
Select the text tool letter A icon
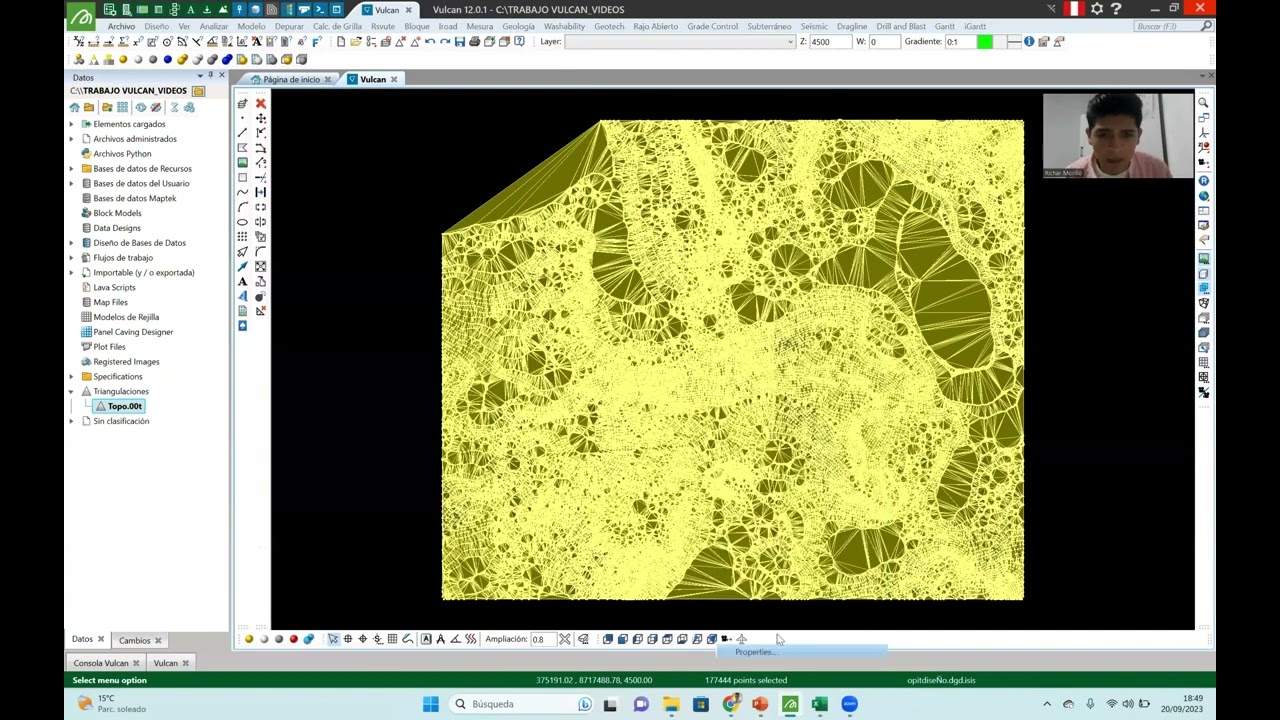[x=242, y=281]
